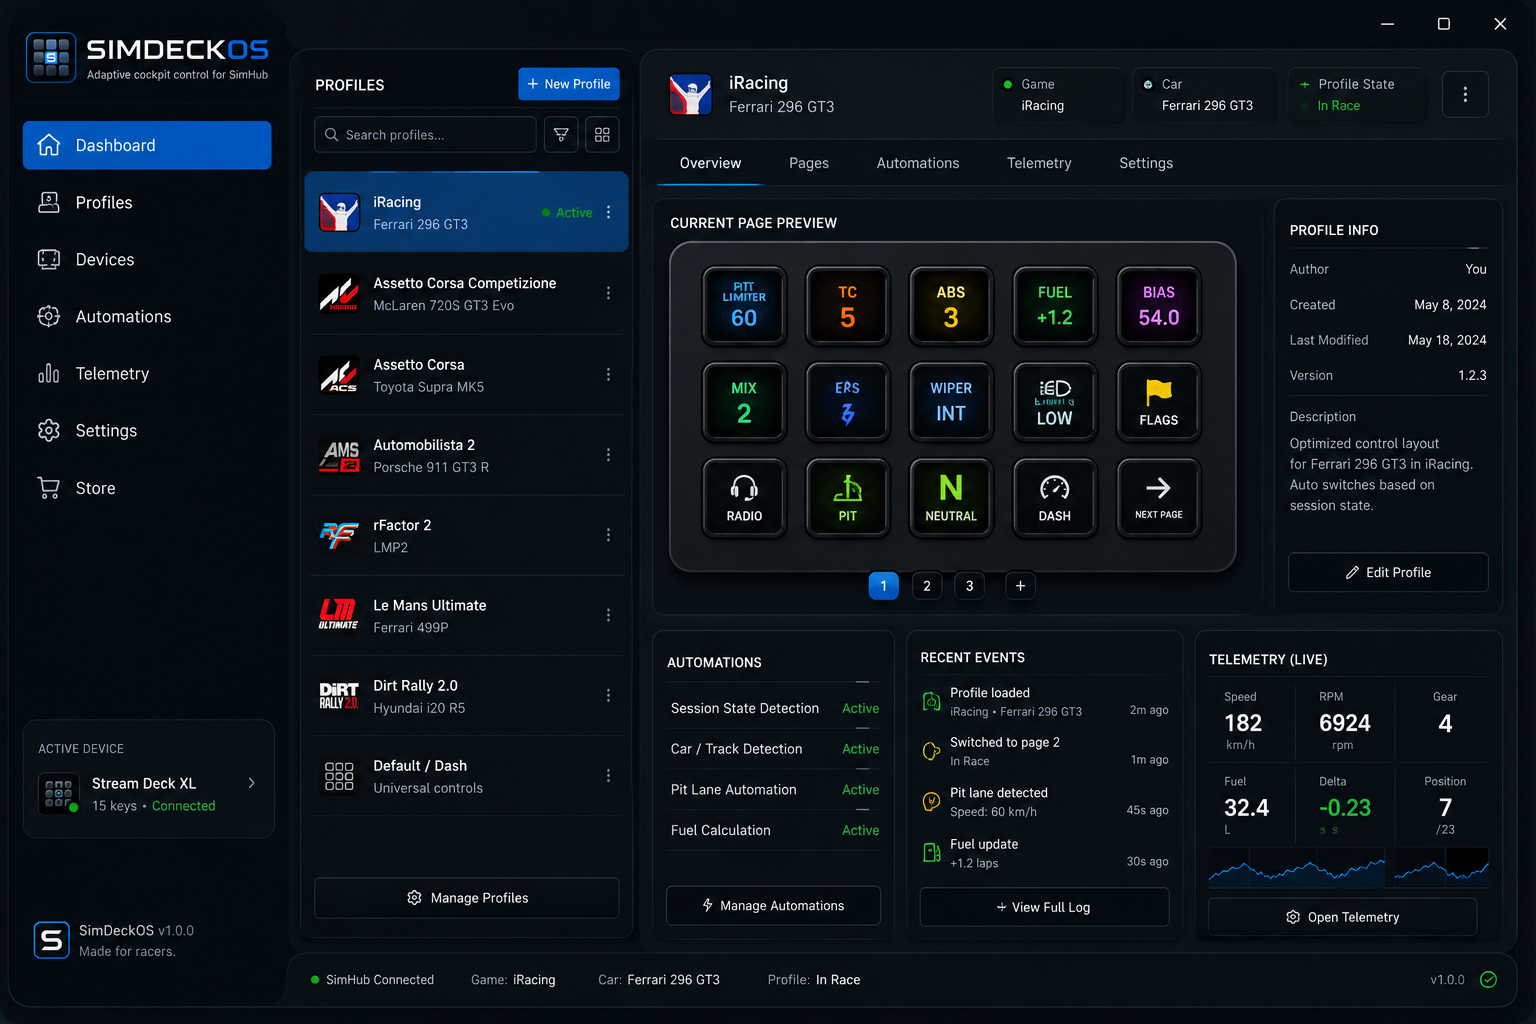The width and height of the screenshot is (1536, 1024).
Task: Click the live telemetry graph
Action: pyautogui.click(x=1348, y=868)
